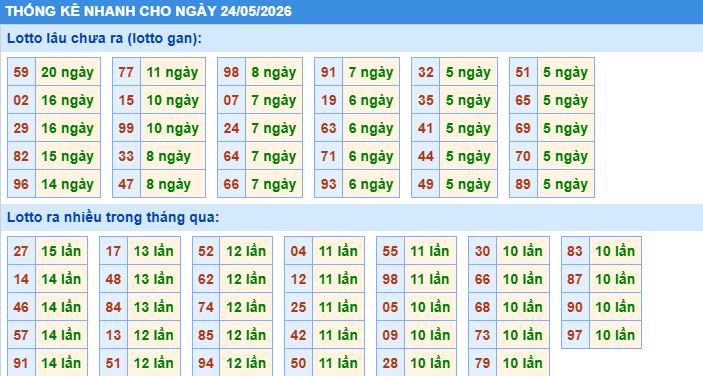The height and width of the screenshot is (376, 703).
Task: Click number 13 with 12 lần
Action: [x=113, y=335]
